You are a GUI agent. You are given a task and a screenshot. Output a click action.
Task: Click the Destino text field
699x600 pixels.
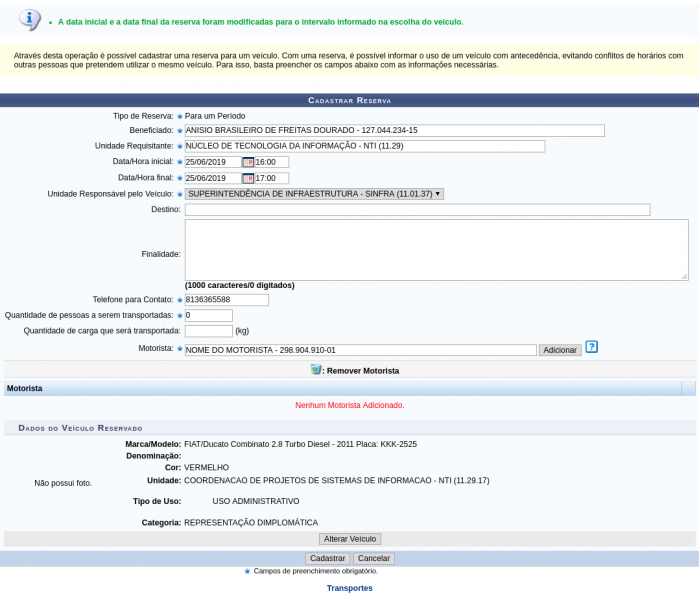coord(417,210)
